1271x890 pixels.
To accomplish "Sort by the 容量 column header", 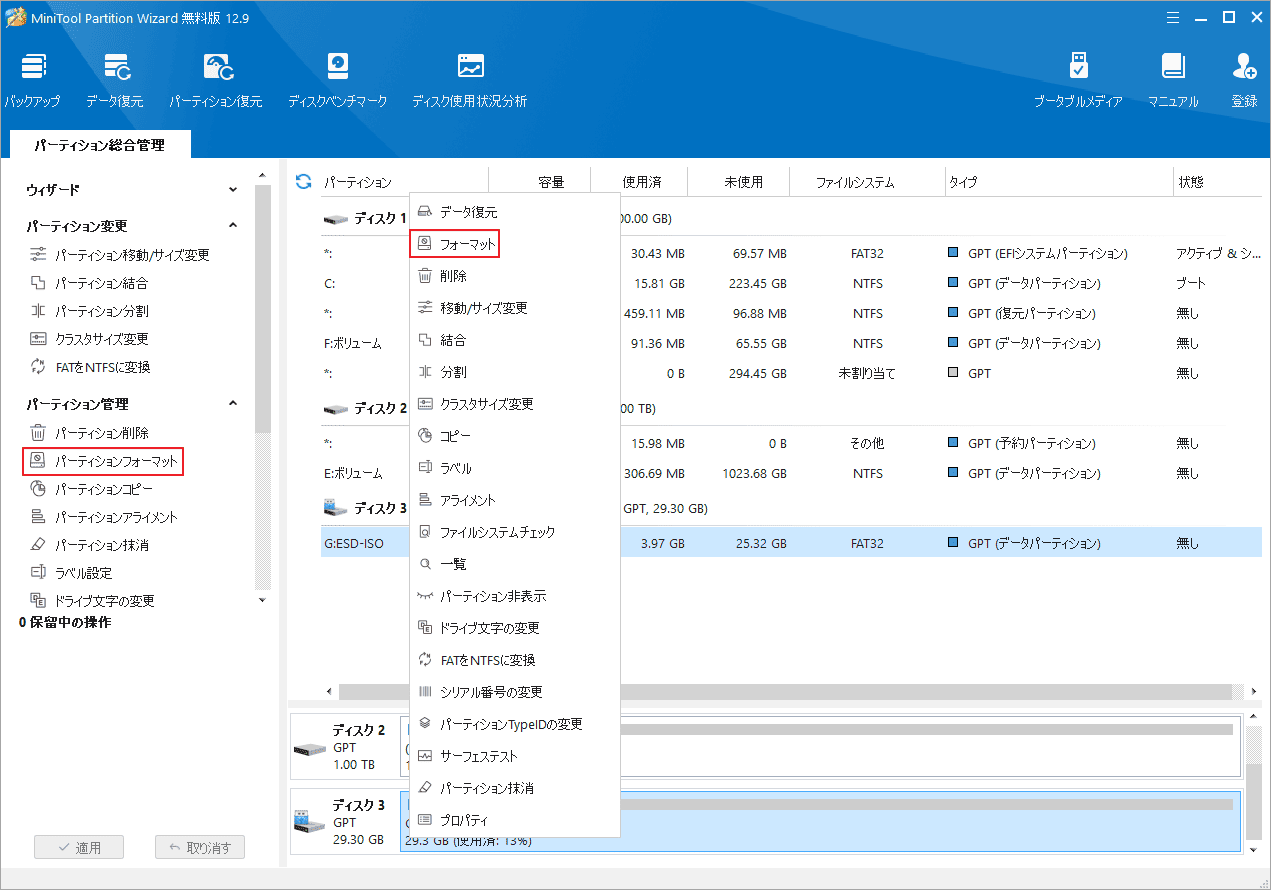I will click(x=551, y=182).
